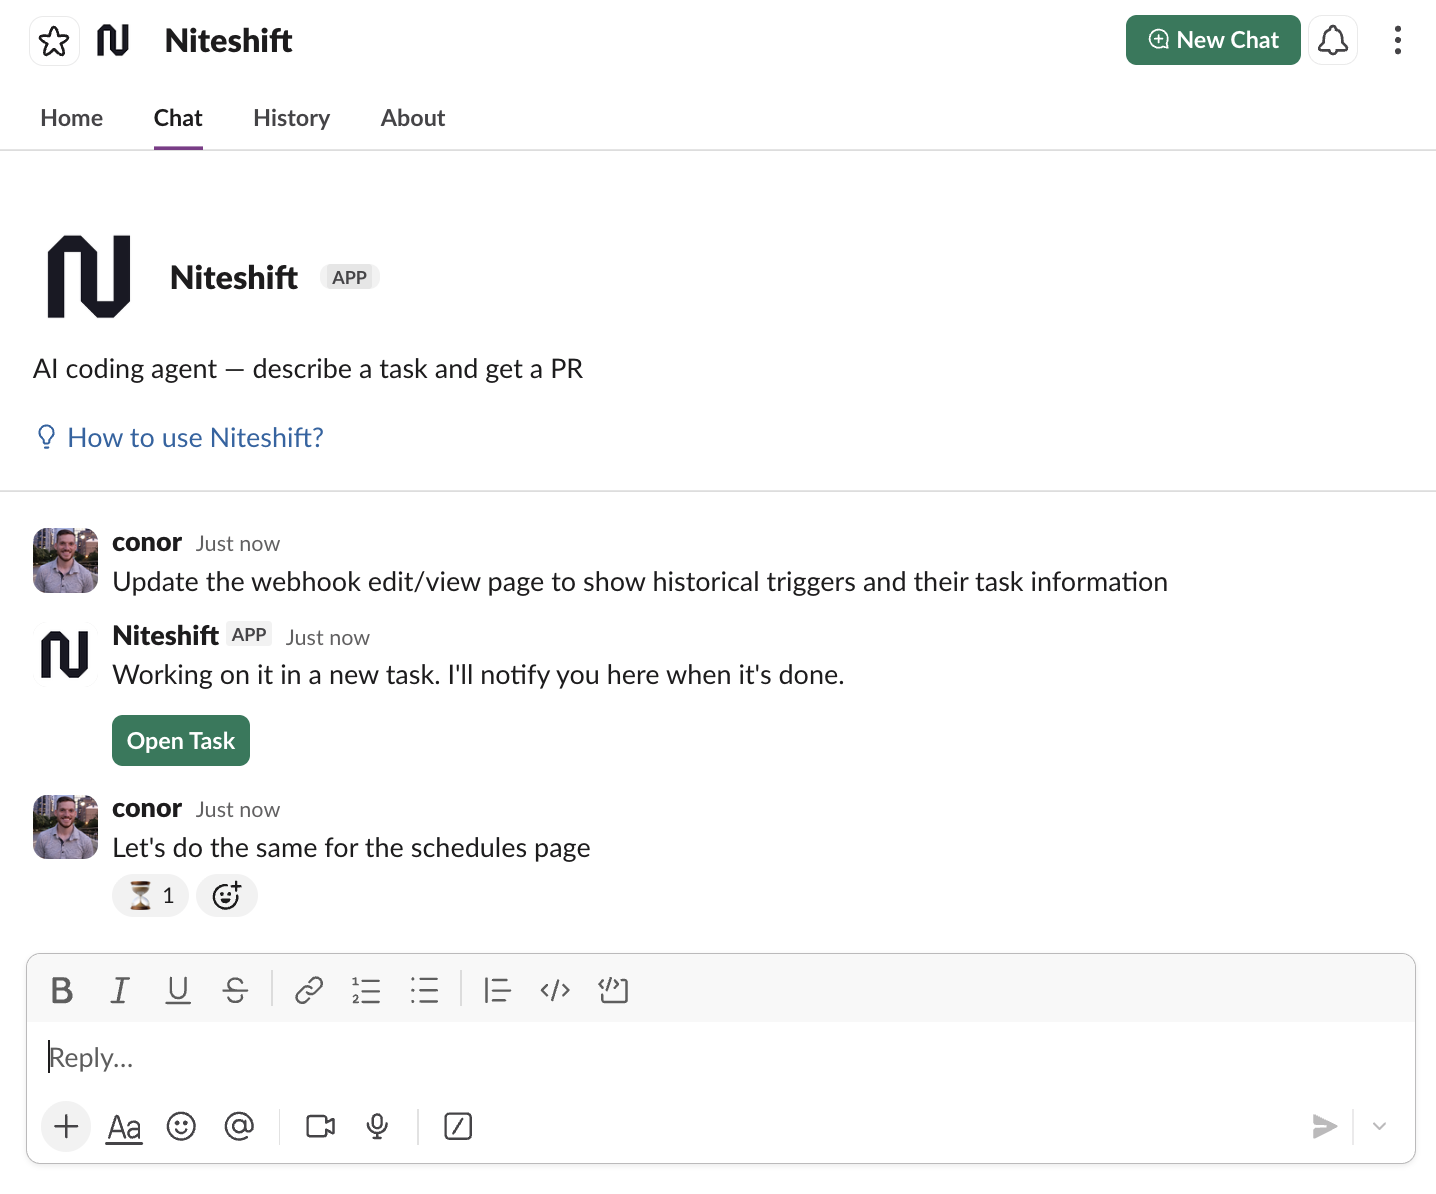Open the three-dot more options menu

click(x=1397, y=40)
